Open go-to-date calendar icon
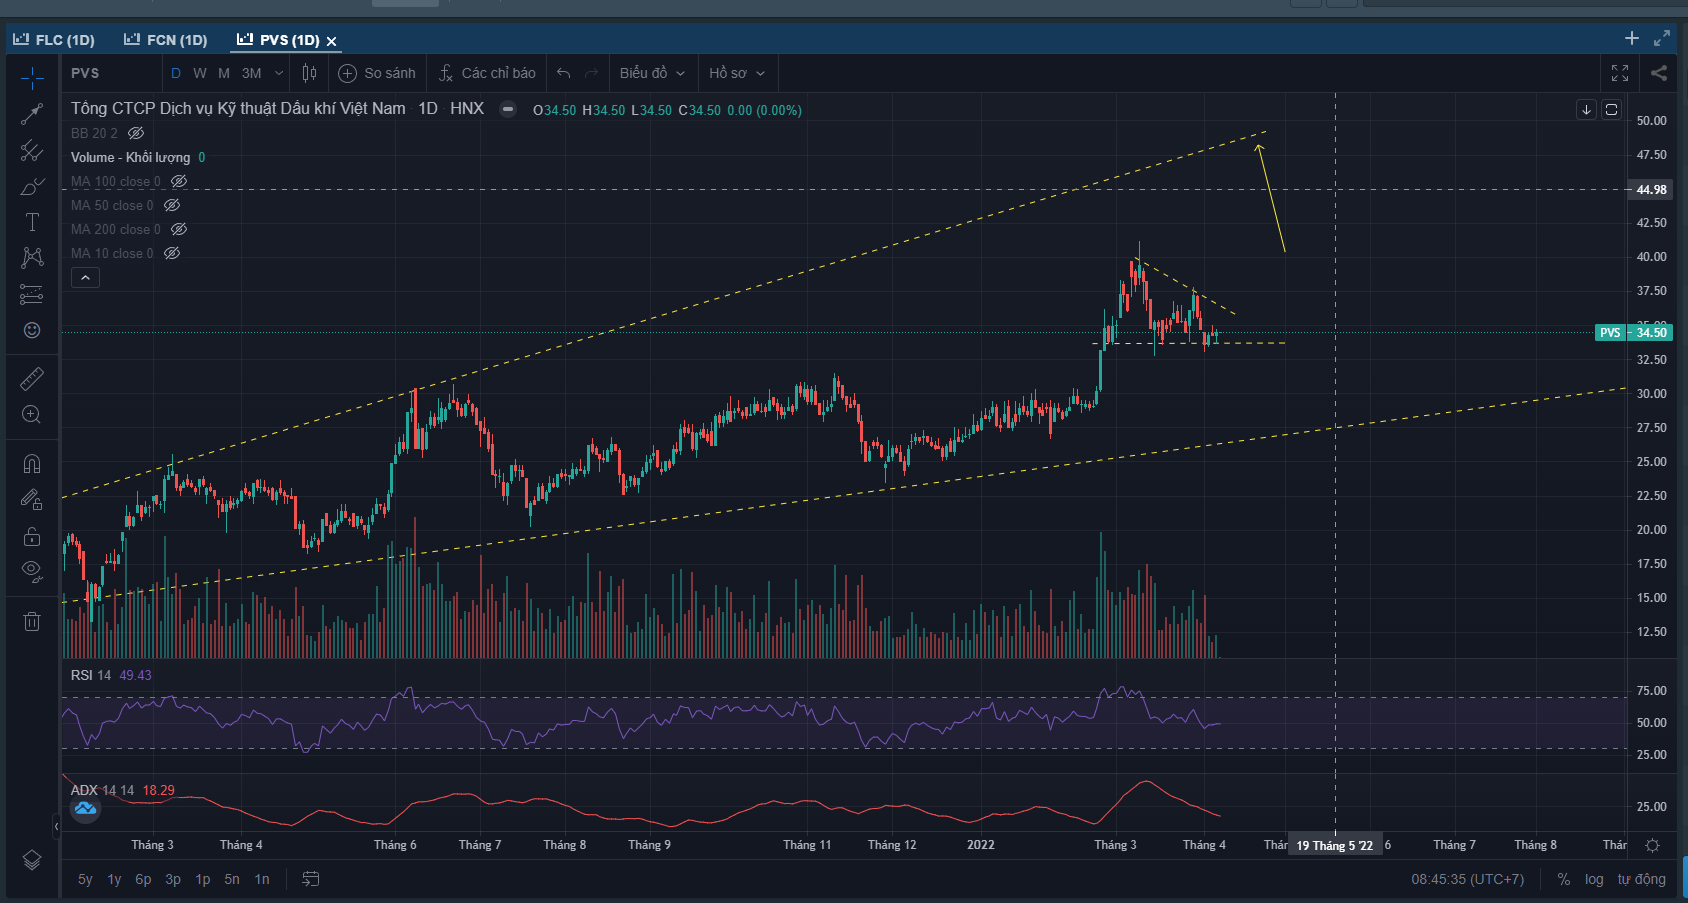This screenshot has width=1688, height=903. tap(311, 879)
